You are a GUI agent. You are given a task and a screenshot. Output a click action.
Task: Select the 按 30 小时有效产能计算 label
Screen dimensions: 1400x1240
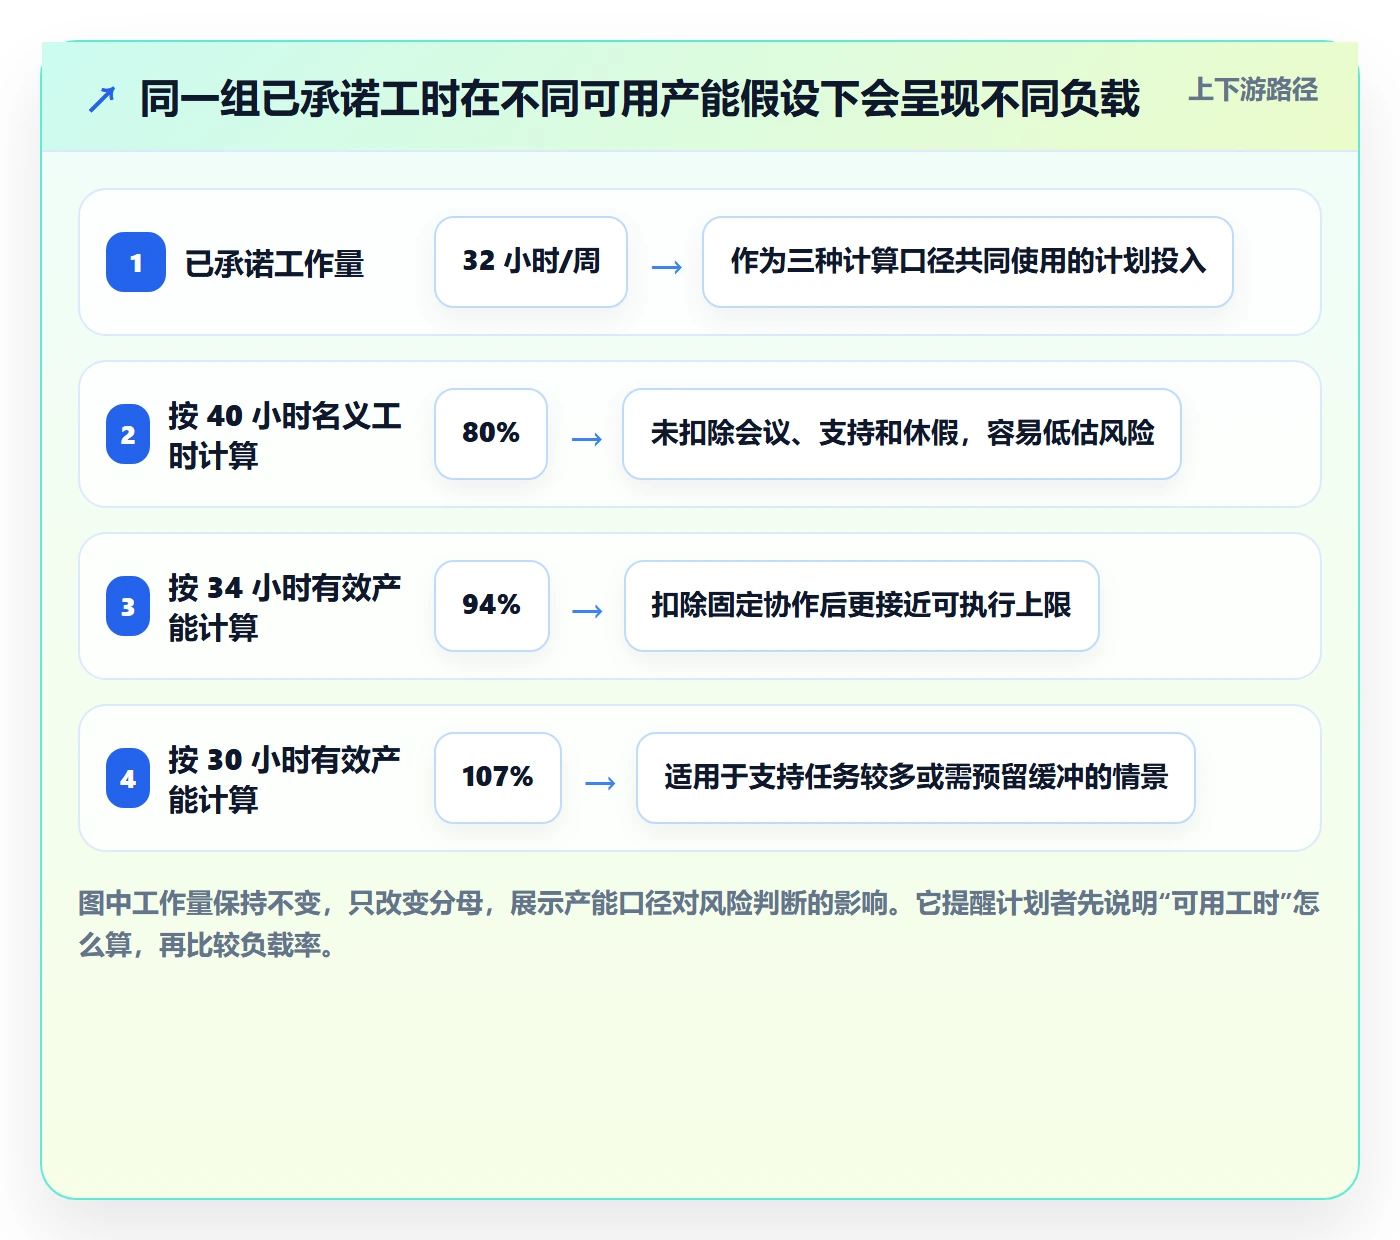pyautogui.click(x=285, y=779)
